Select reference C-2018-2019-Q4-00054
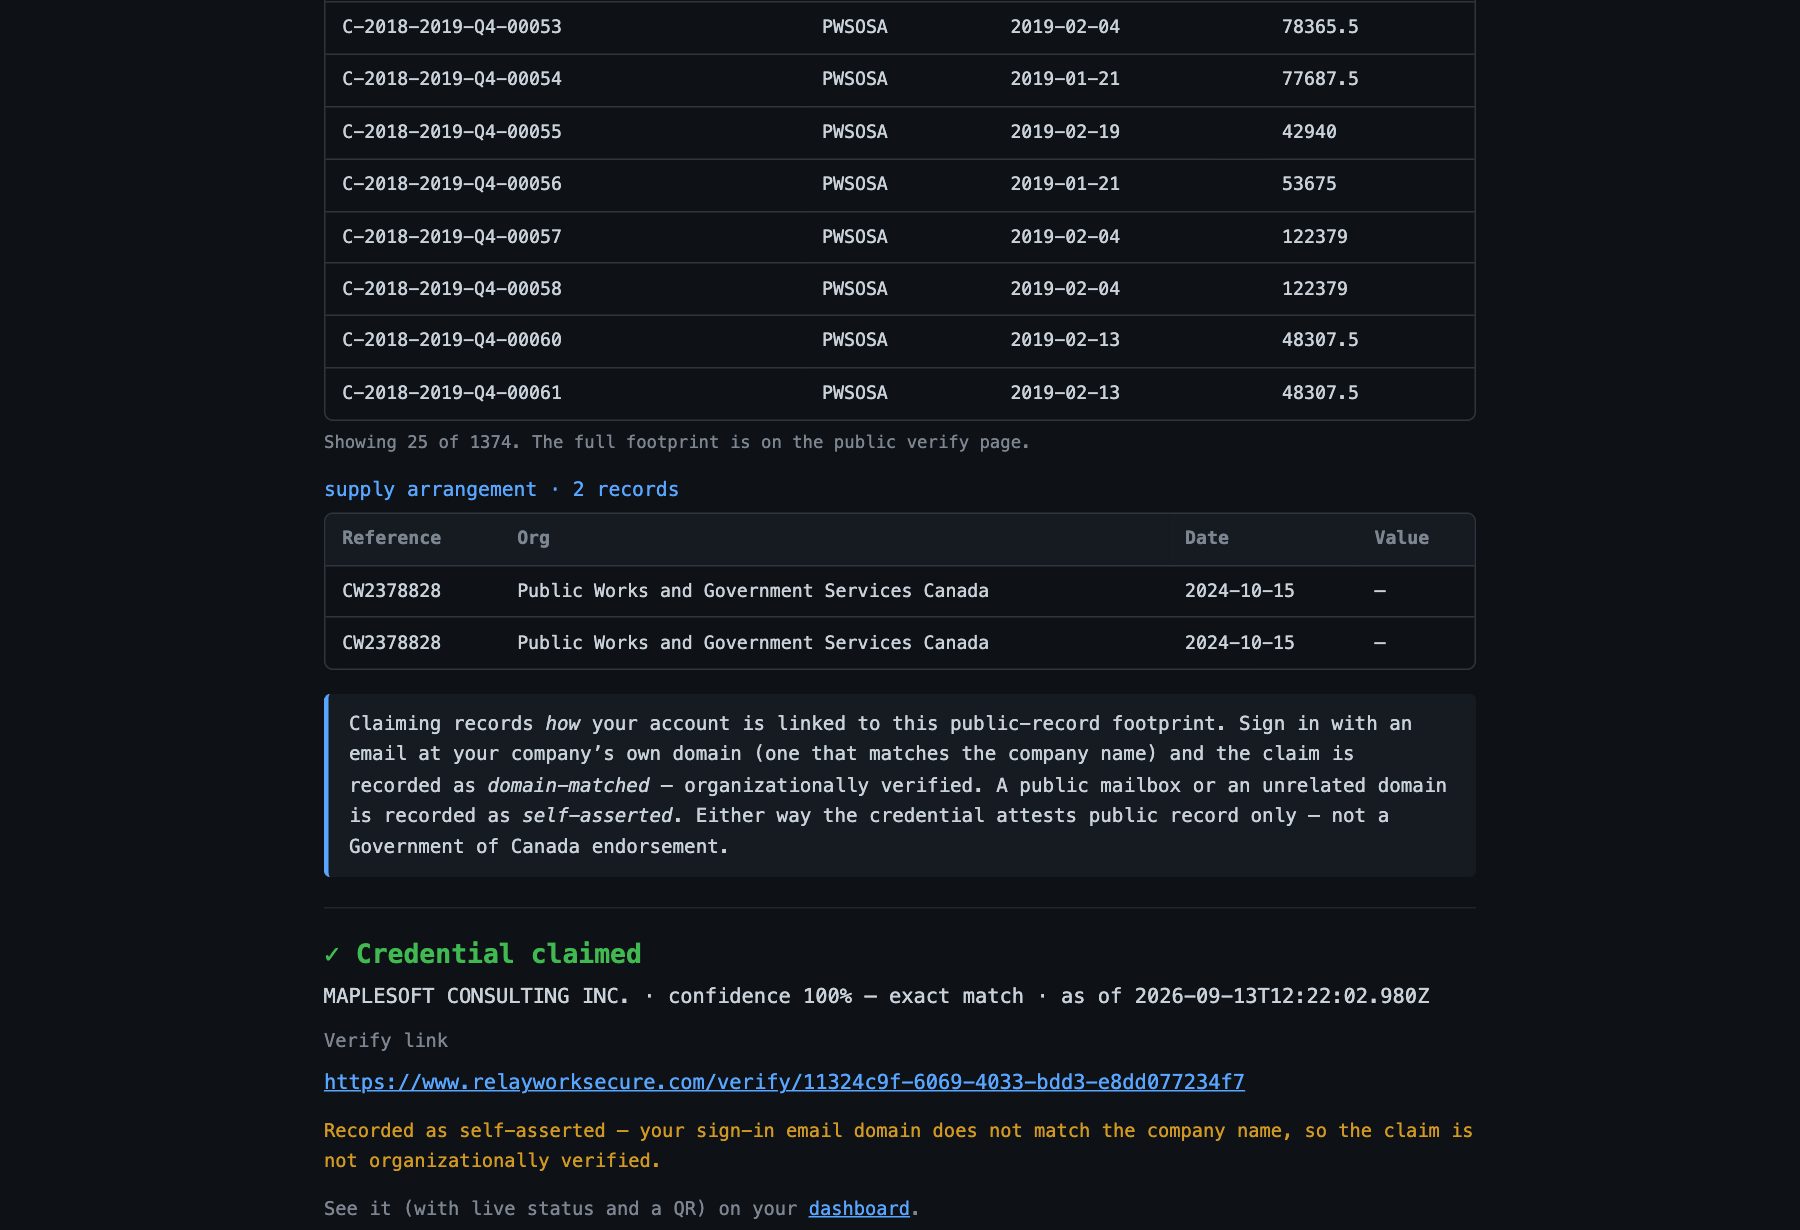Viewport: 1800px width, 1230px height. pos(452,79)
